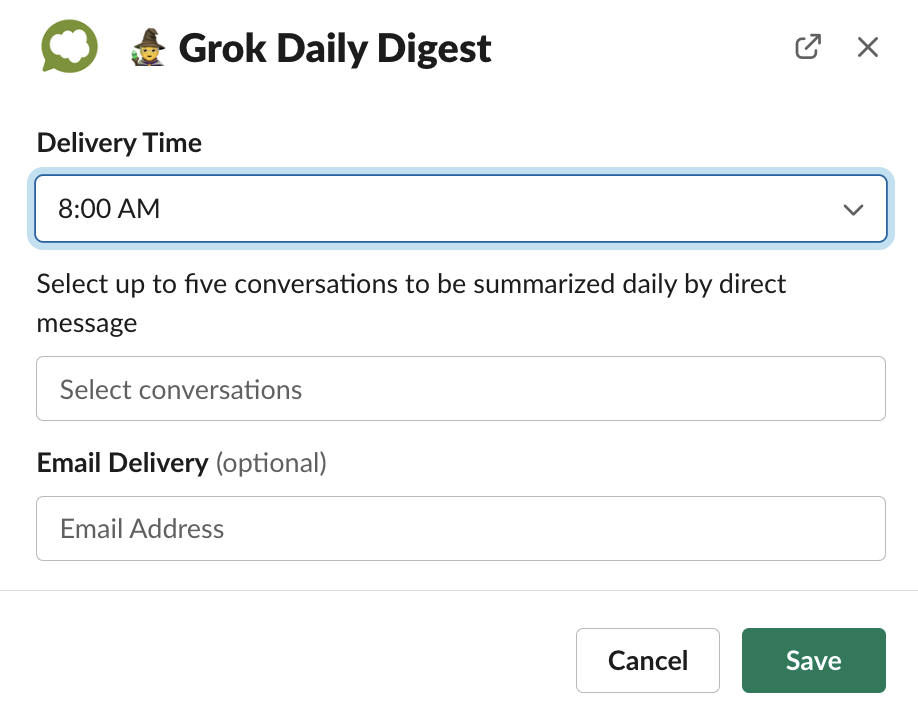Click inside the Email Delivery text box
The height and width of the screenshot is (720, 918).
click(x=460, y=528)
